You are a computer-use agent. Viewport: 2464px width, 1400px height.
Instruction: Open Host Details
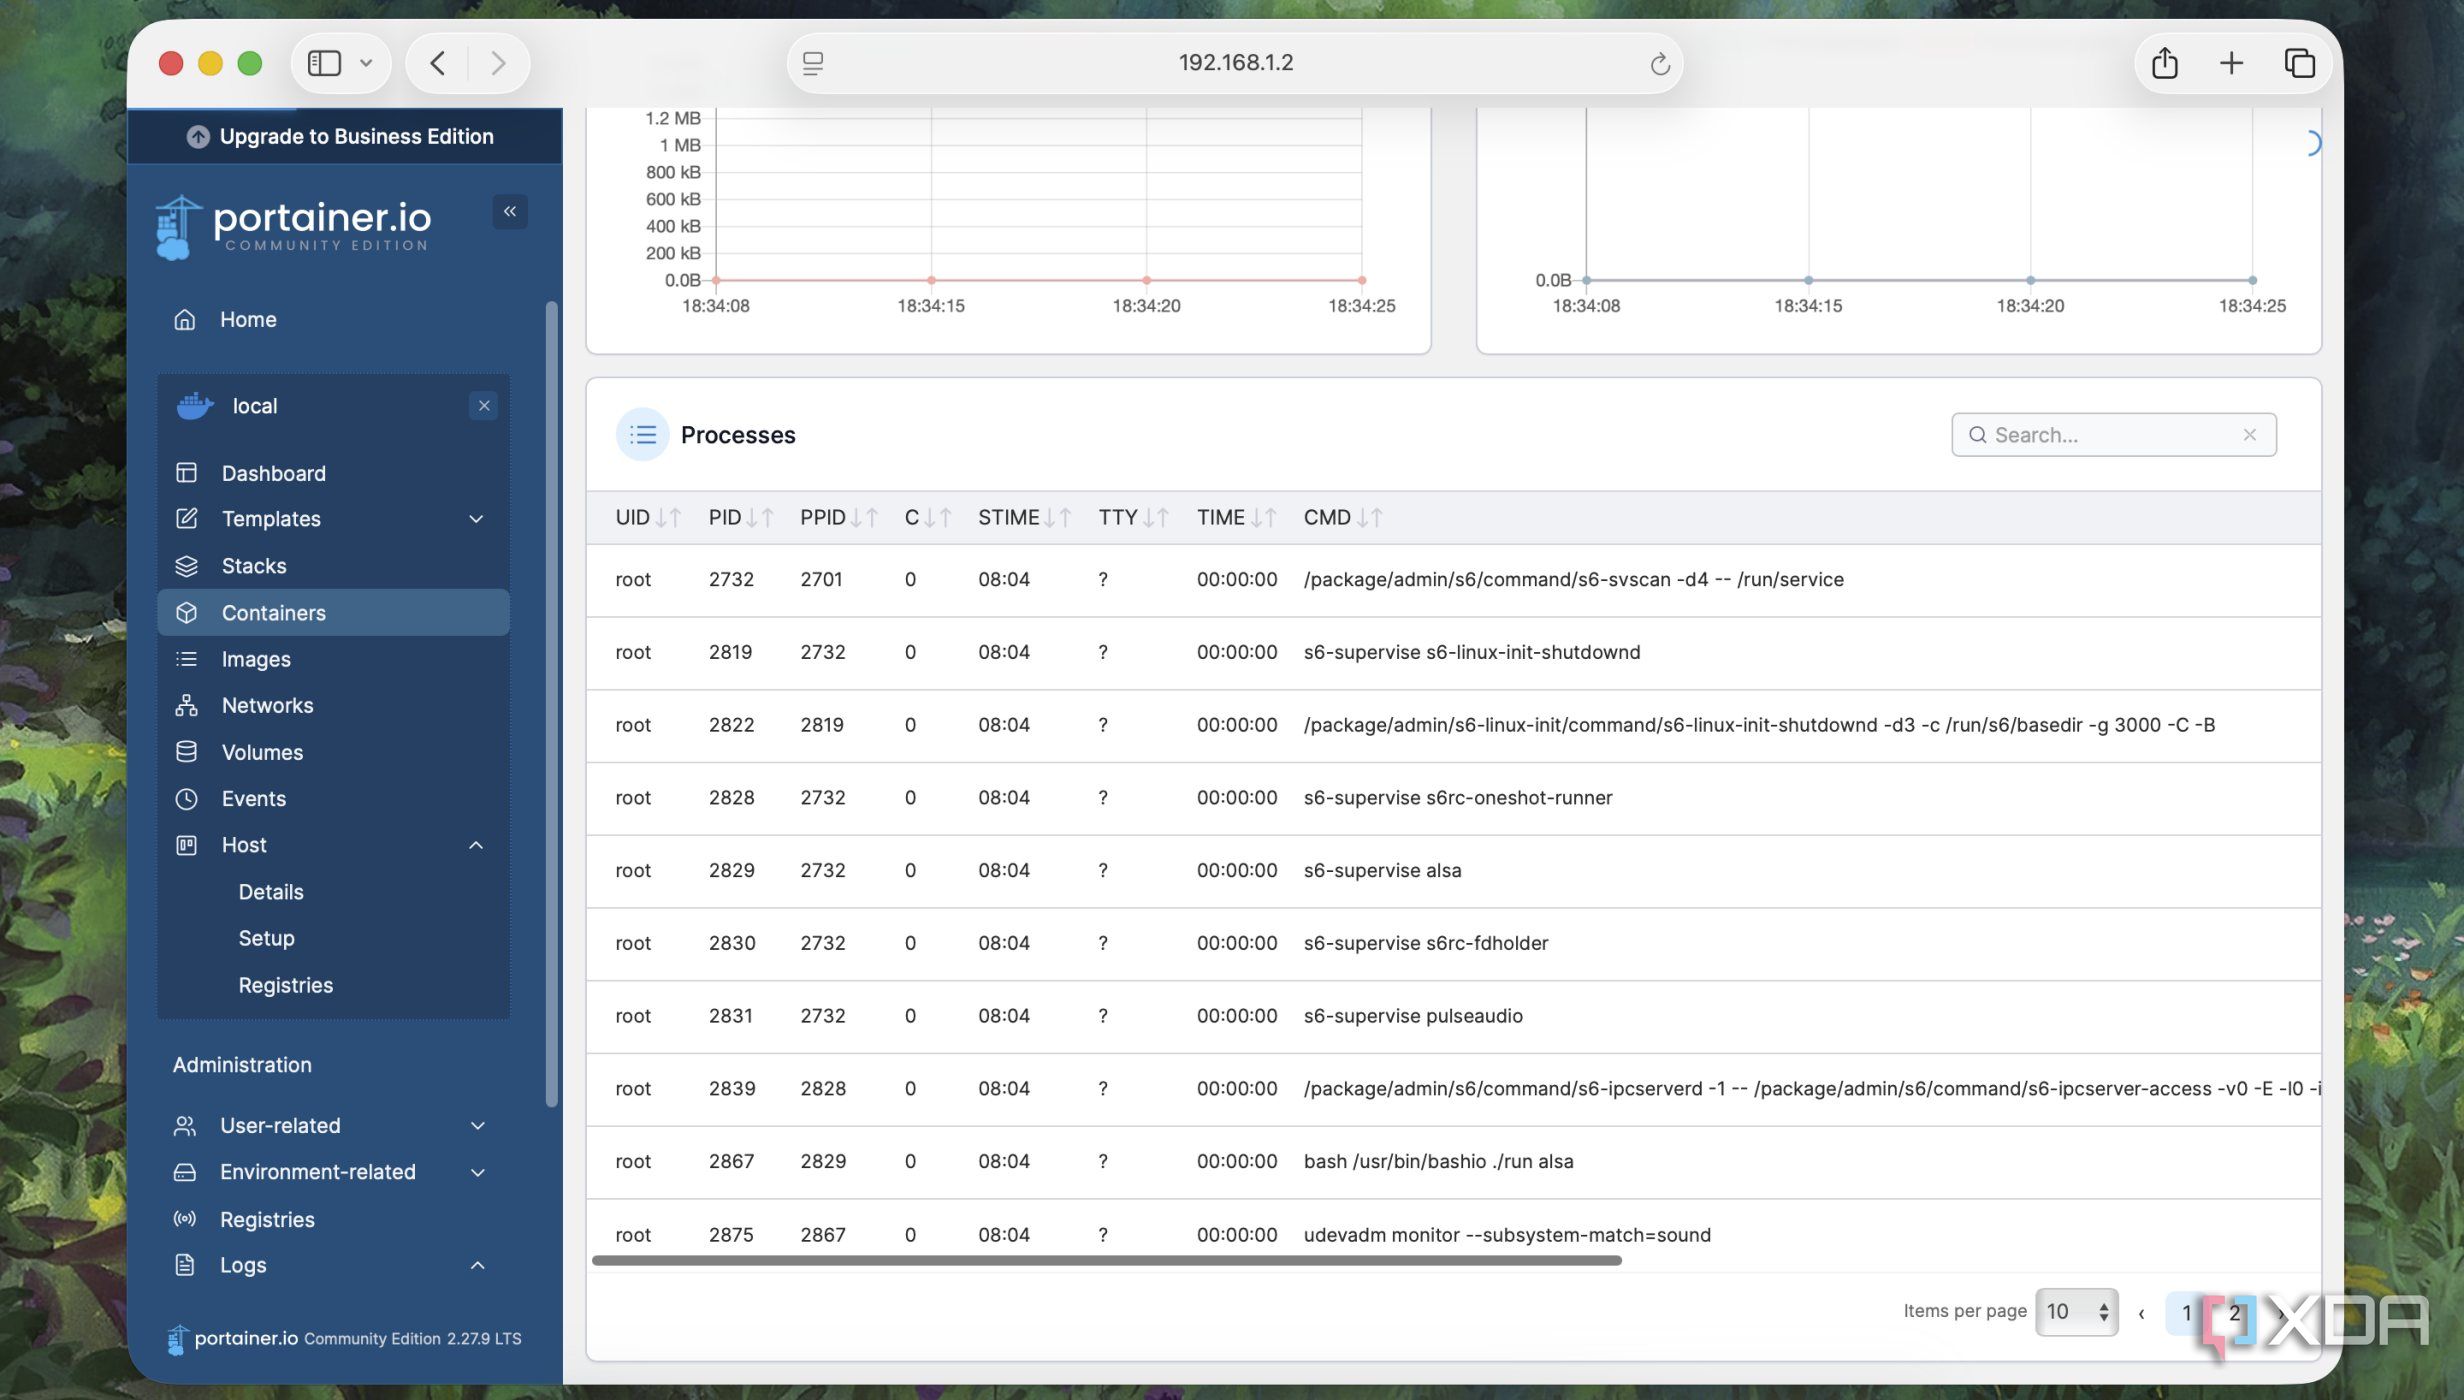pyautogui.click(x=270, y=891)
